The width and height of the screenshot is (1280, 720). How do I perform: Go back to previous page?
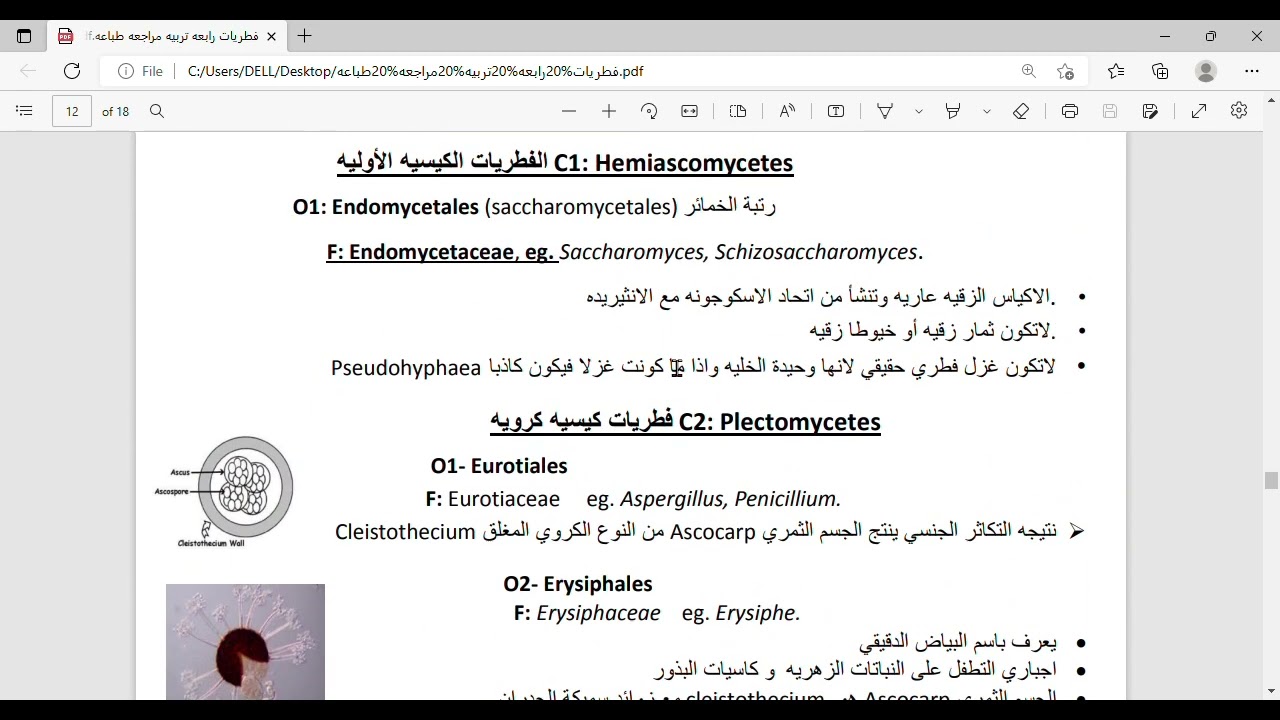coord(28,71)
